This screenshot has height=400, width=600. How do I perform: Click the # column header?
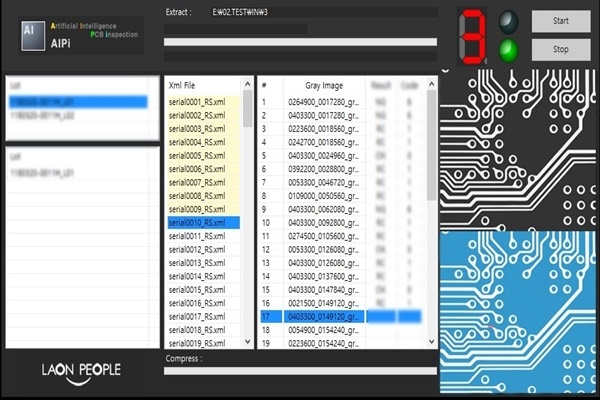pos(264,86)
